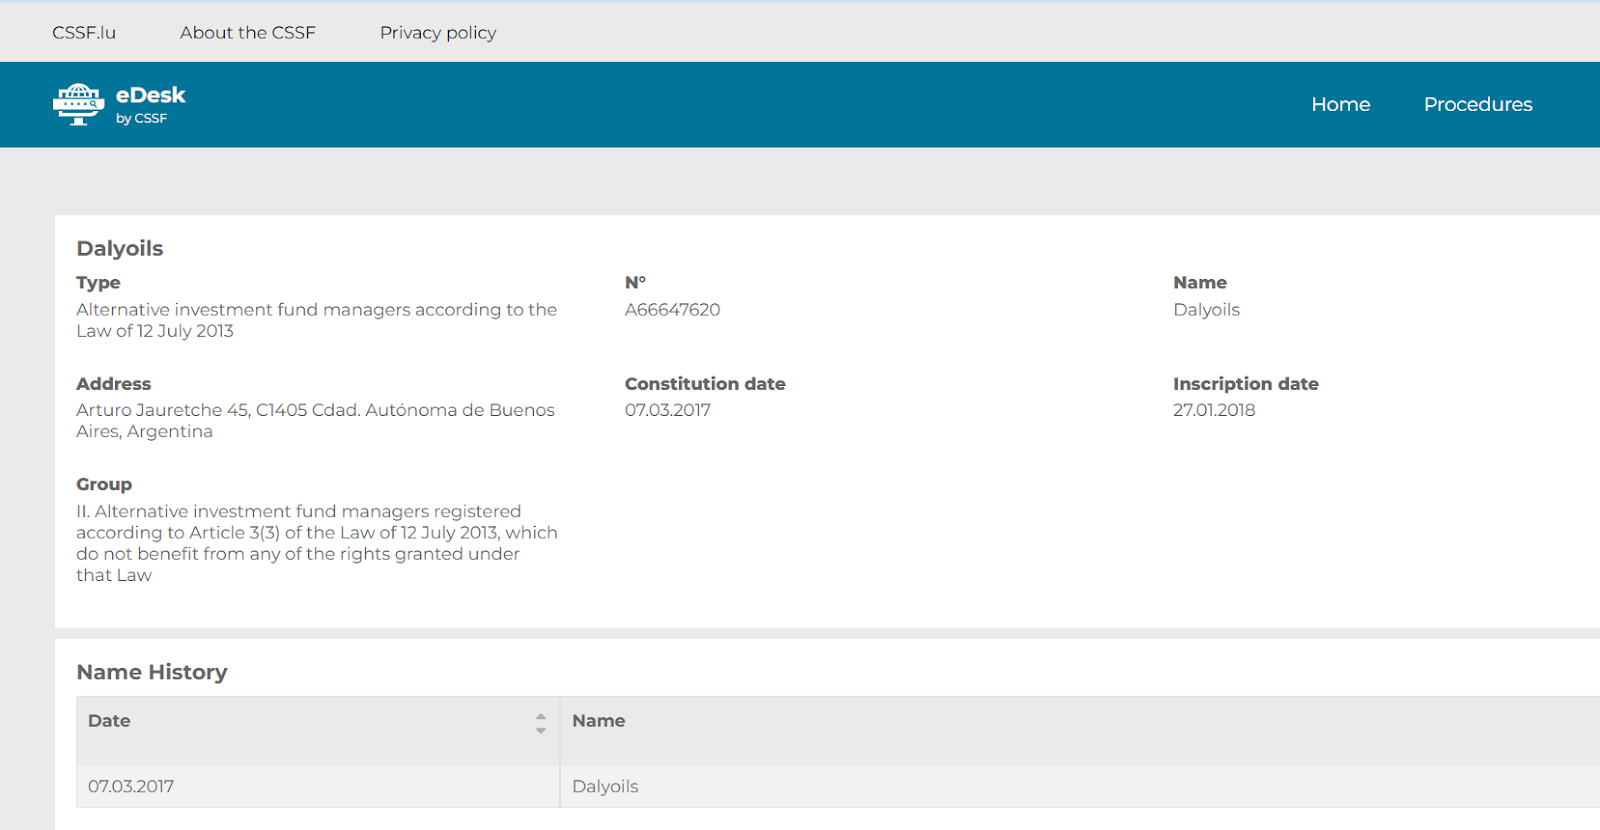Click the Name column header in table

click(x=598, y=721)
